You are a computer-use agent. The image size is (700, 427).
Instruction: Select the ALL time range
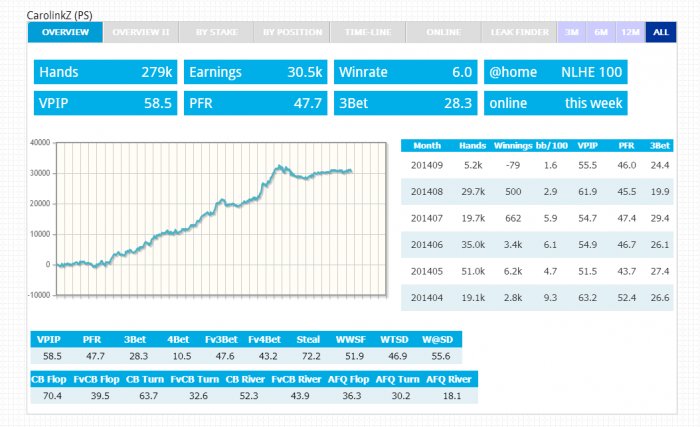coord(661,32)
